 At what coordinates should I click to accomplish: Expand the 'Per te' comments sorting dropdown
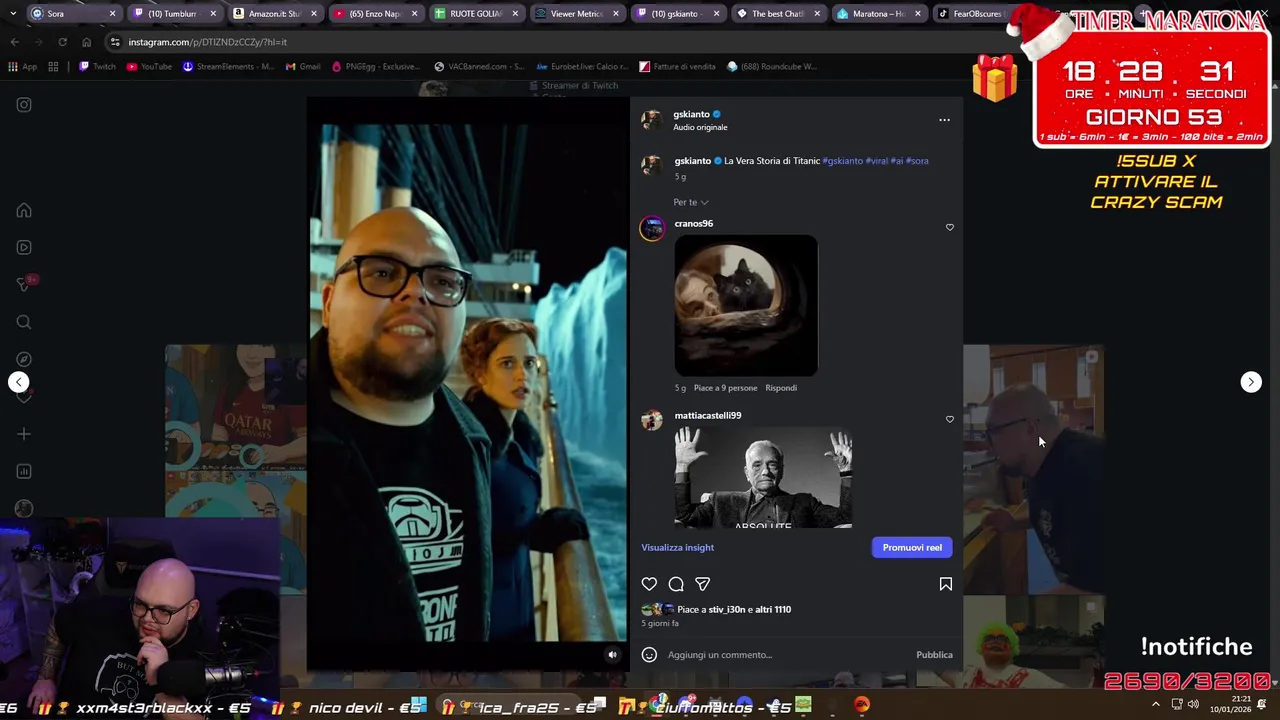tap(690, 202)
